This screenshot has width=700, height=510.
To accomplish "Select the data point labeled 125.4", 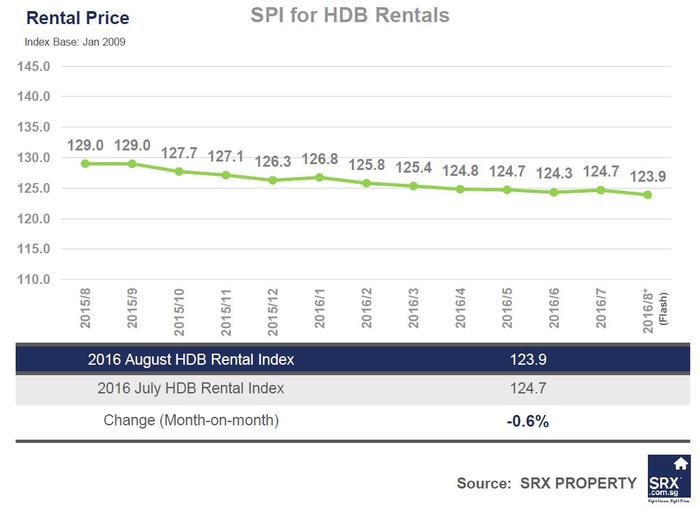I will click(x=413, y=186).
